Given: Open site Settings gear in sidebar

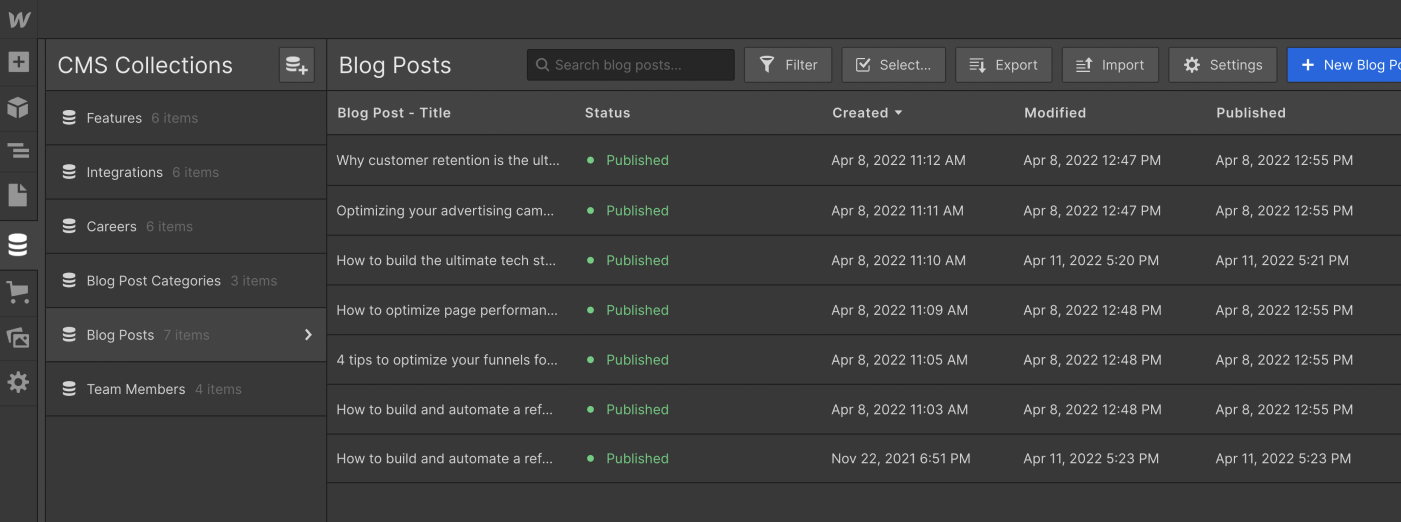Looking at the screenshot, I should click(18, 381).
